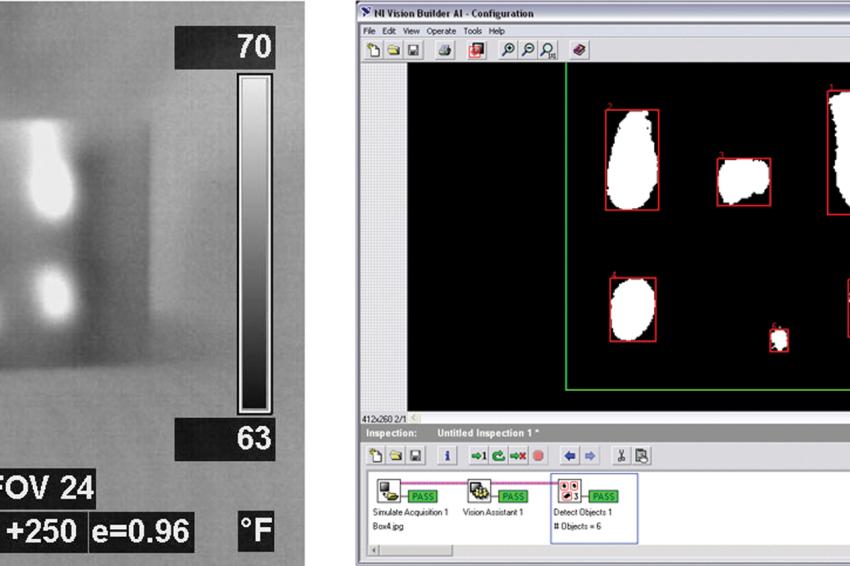Click the NI Vision Builder AI title bar icon
The image size is (850, 566).
click(366, 12)
